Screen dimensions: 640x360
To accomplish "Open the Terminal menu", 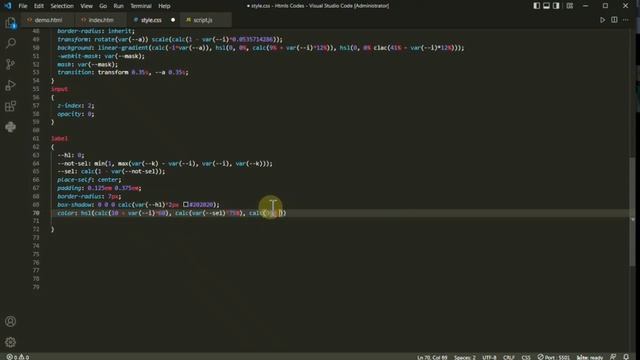I will 141,6.
